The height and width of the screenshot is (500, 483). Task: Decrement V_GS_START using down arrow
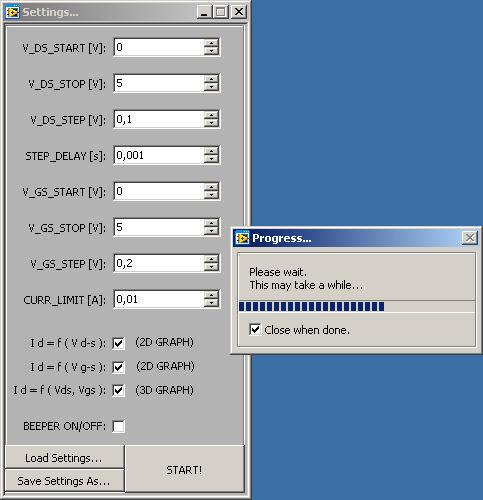point(211,195)
